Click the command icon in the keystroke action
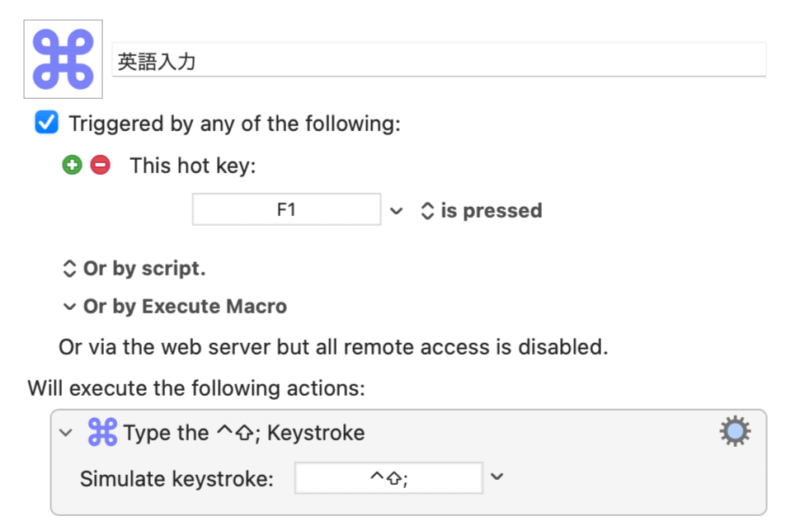This screenshot has width=800, height=526. [x=102, y=433]
